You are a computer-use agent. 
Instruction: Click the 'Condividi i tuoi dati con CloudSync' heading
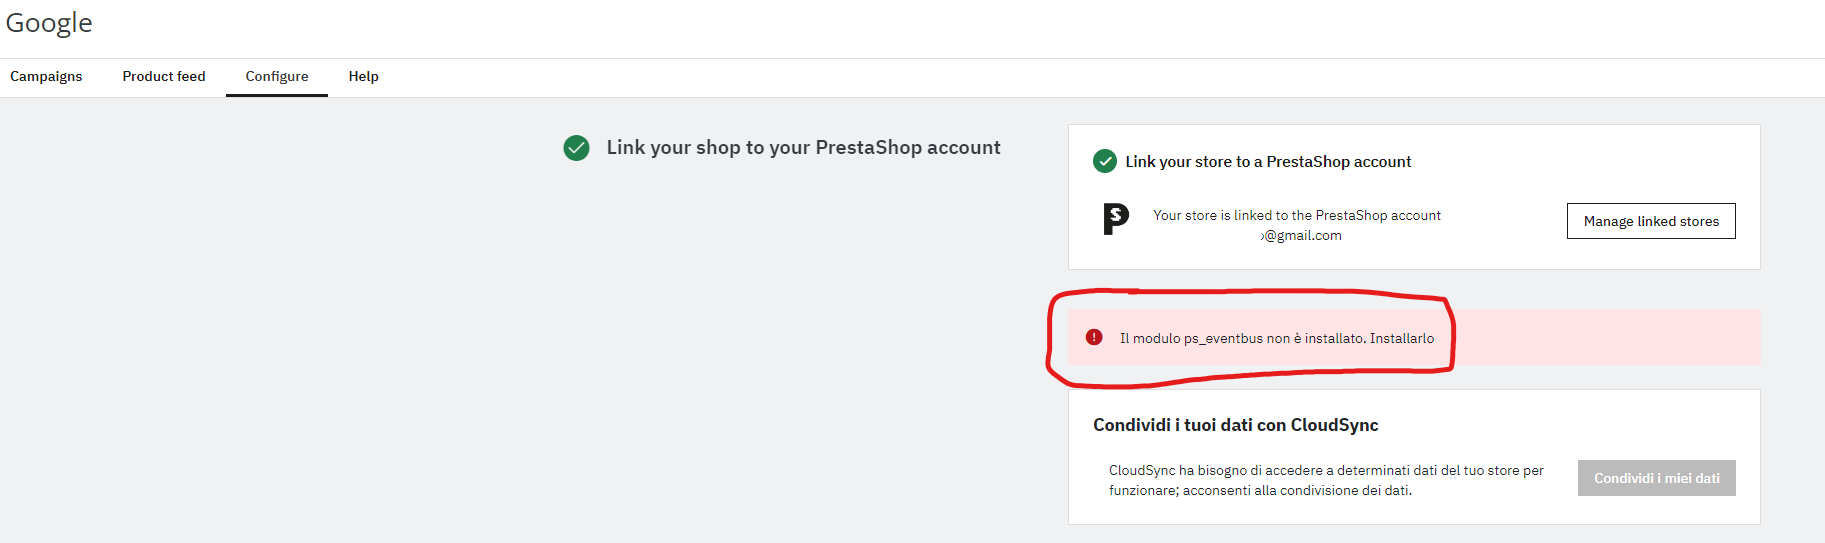pos(1235,425)
